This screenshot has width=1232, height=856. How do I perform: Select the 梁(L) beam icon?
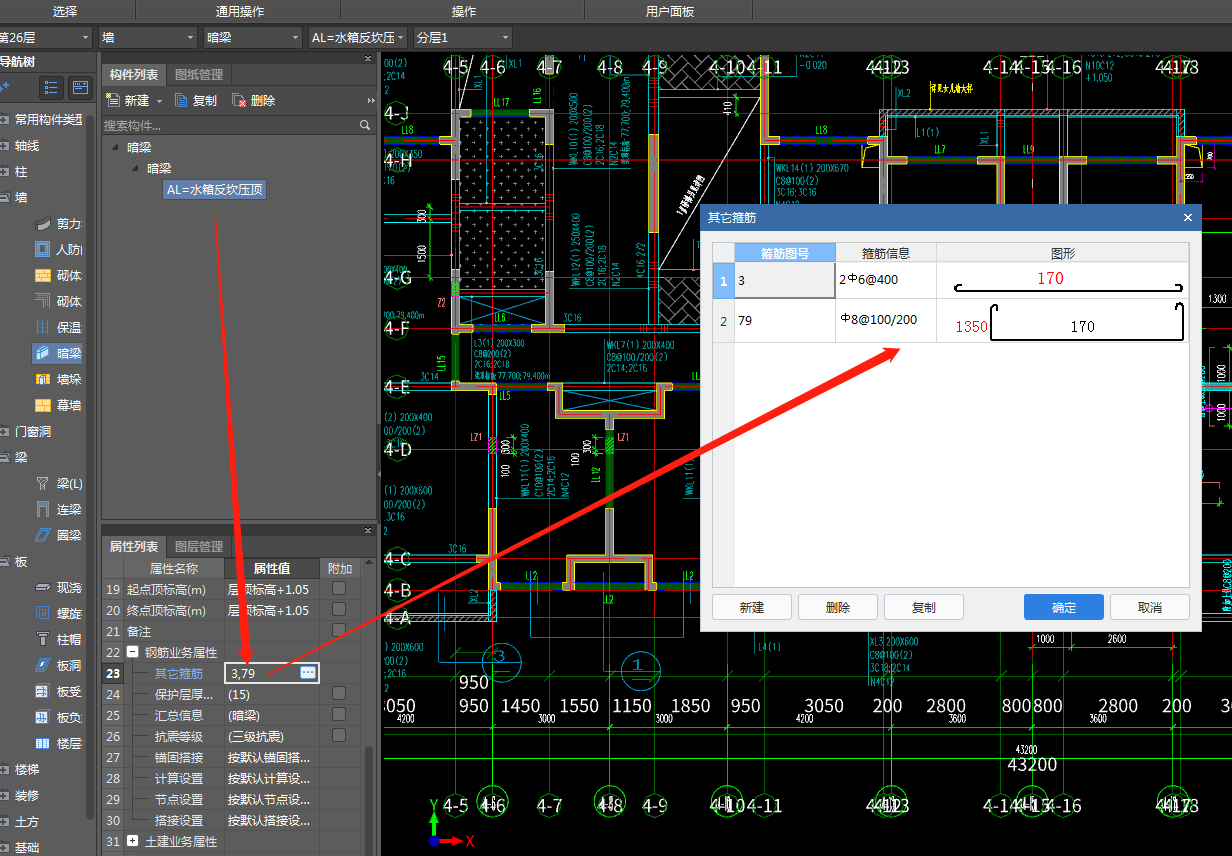pos(43,483)
